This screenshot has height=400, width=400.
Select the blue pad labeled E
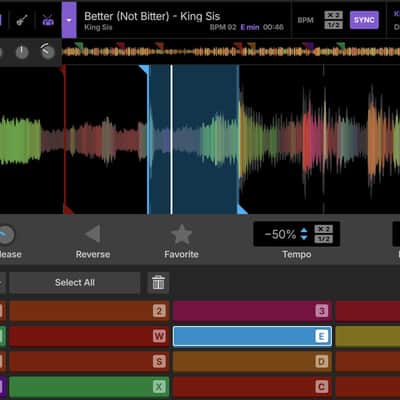[x=252, y=336]
